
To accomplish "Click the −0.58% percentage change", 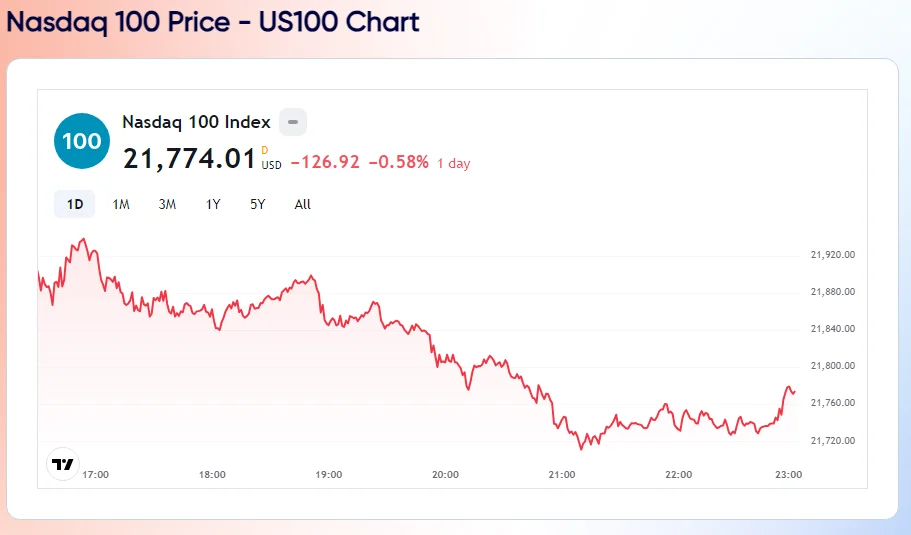I will point(399,162).
